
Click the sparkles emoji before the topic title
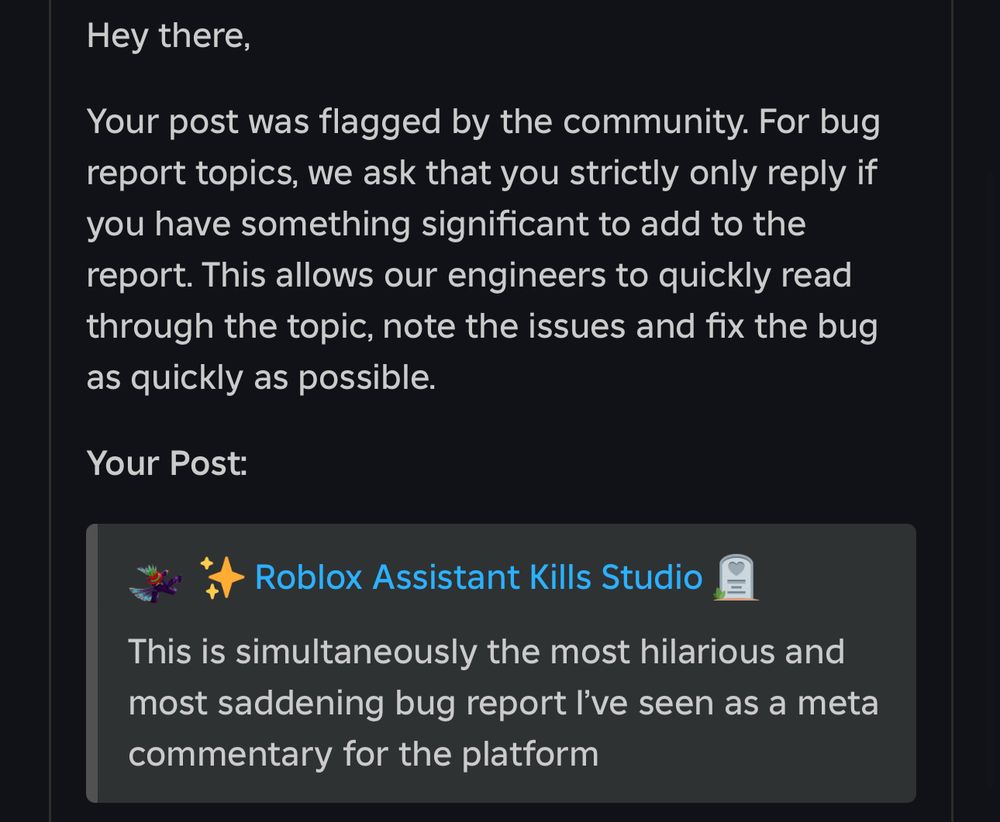tap(221, 577)
